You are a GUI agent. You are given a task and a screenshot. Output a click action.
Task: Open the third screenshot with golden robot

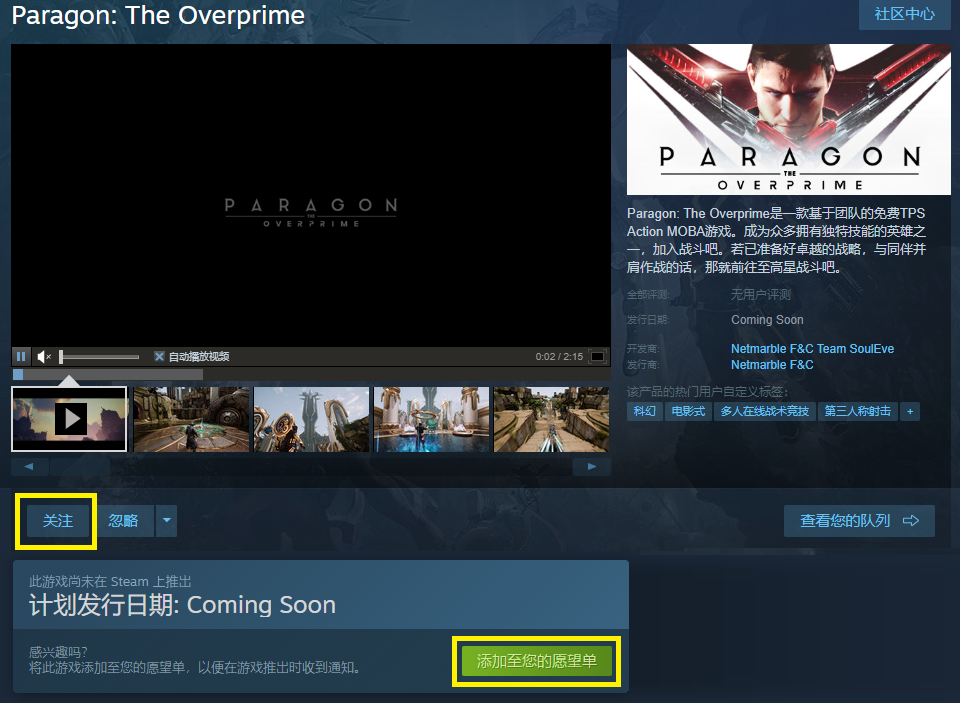(311, 419)
